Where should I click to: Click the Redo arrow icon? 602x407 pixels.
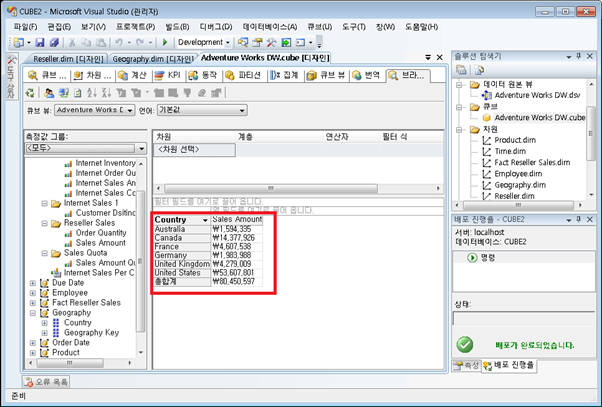point(140,42)
